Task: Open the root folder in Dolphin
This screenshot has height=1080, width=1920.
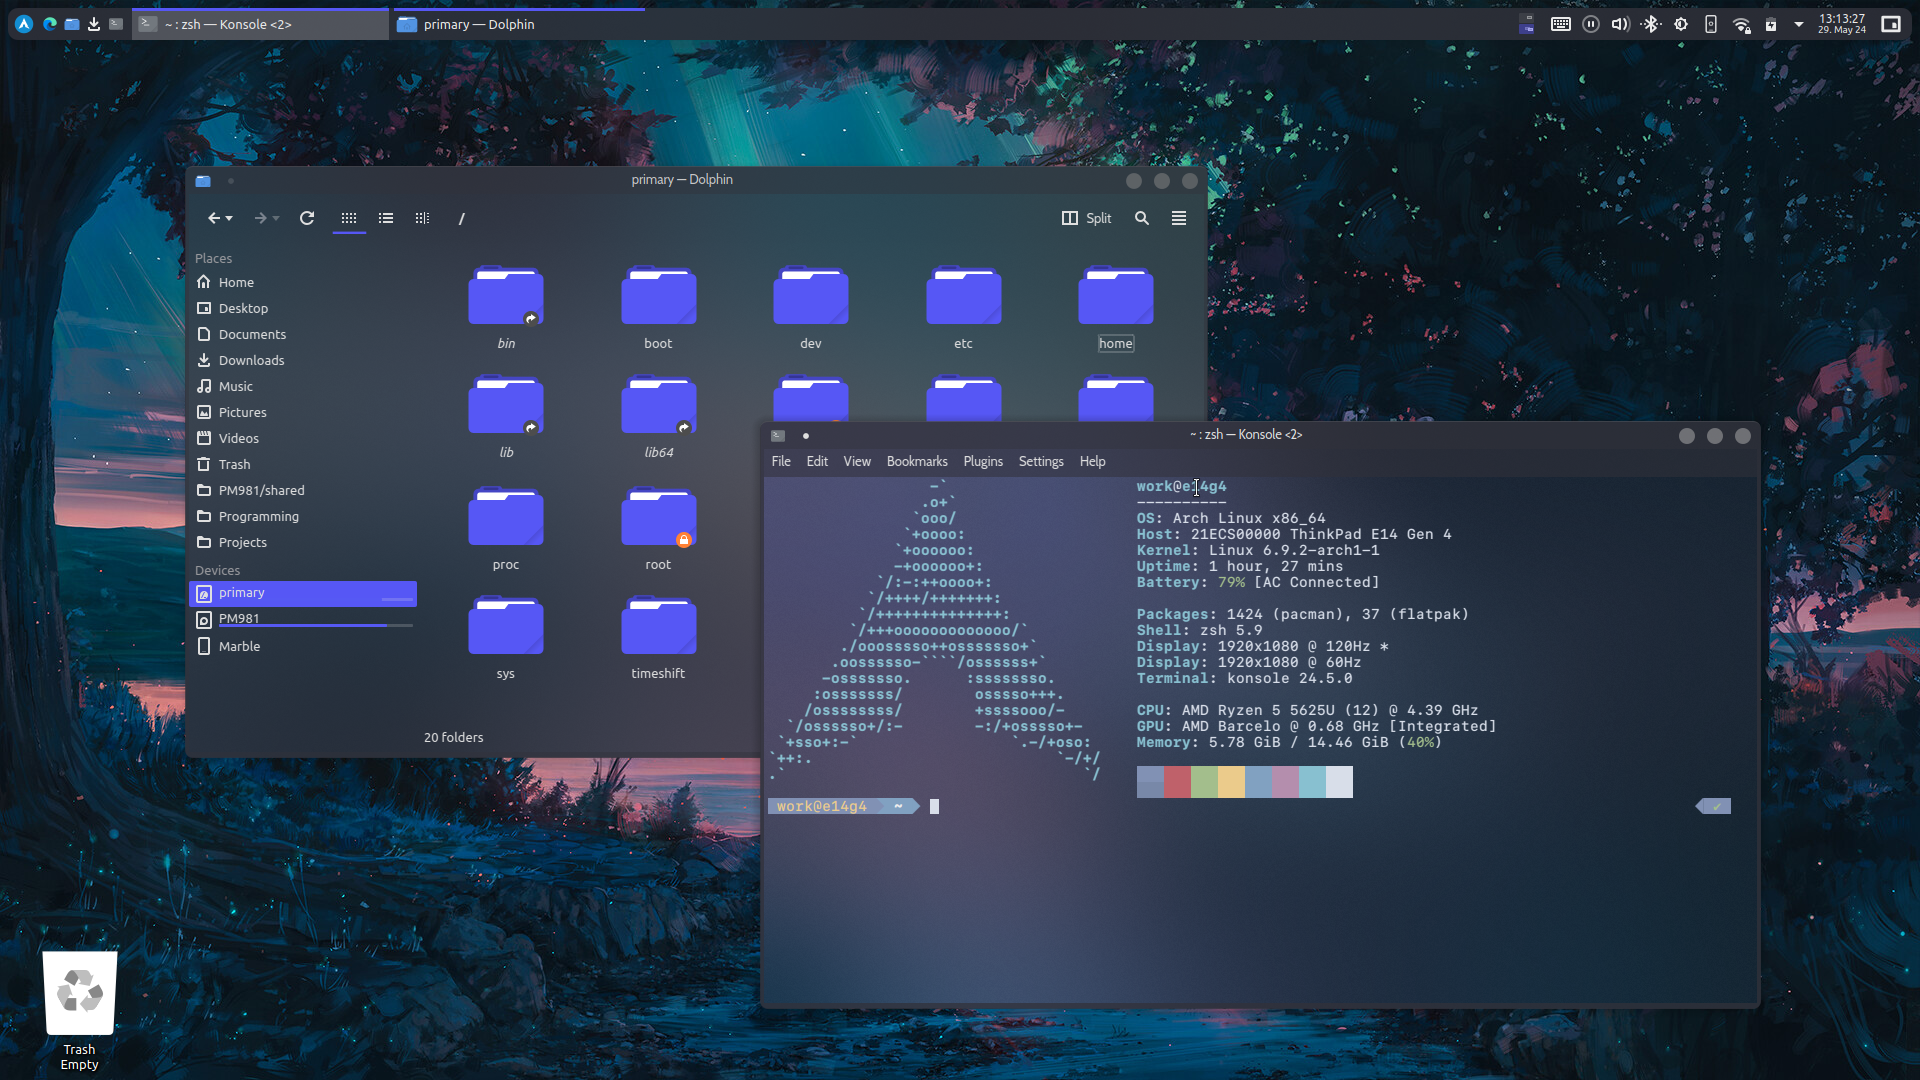Action: click(x=657, y=516)
